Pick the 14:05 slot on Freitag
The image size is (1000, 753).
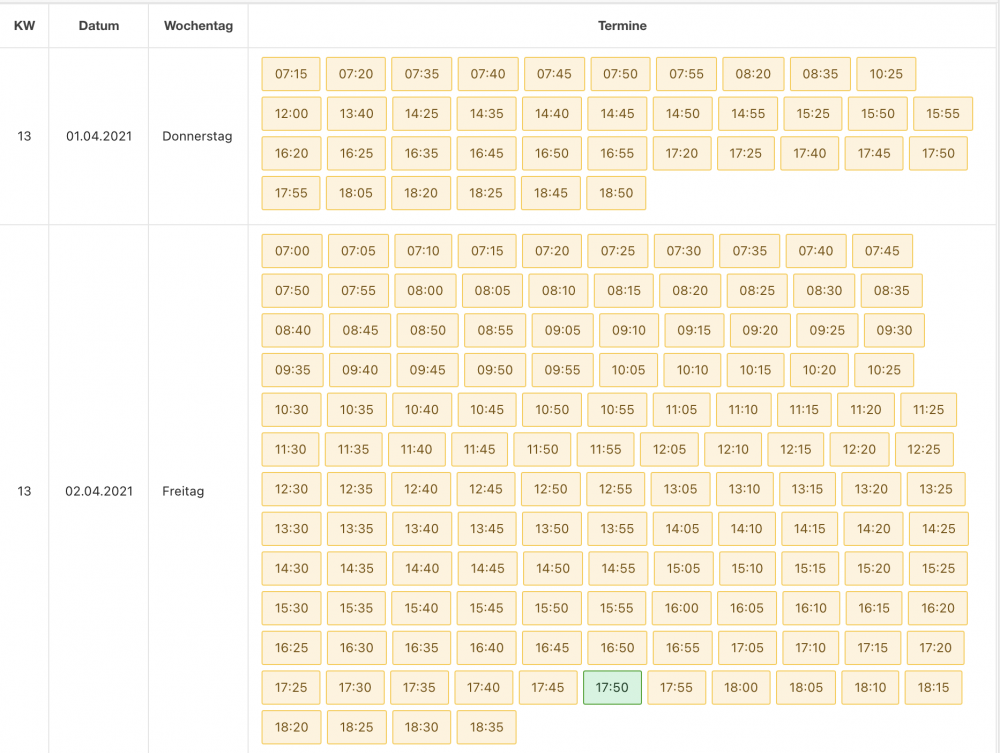tap(682, 529)
